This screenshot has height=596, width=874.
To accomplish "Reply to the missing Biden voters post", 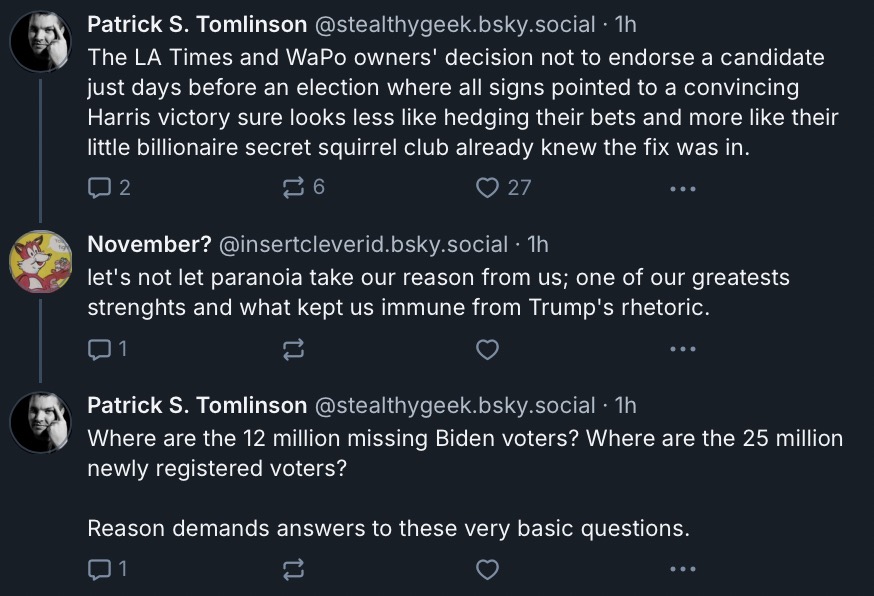I will tap(108, 569).
